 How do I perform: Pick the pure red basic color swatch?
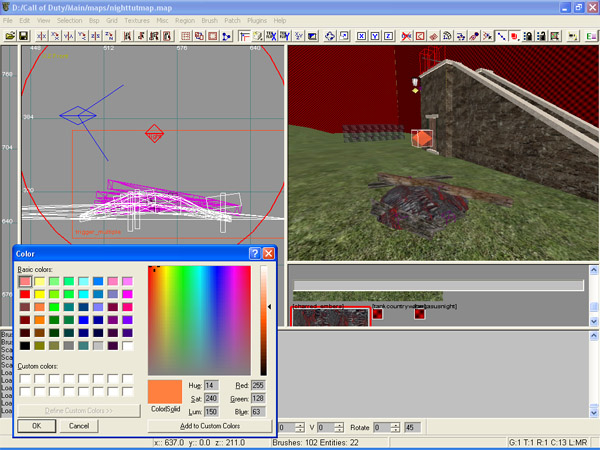pyautogui.click(x=25, y=294)
